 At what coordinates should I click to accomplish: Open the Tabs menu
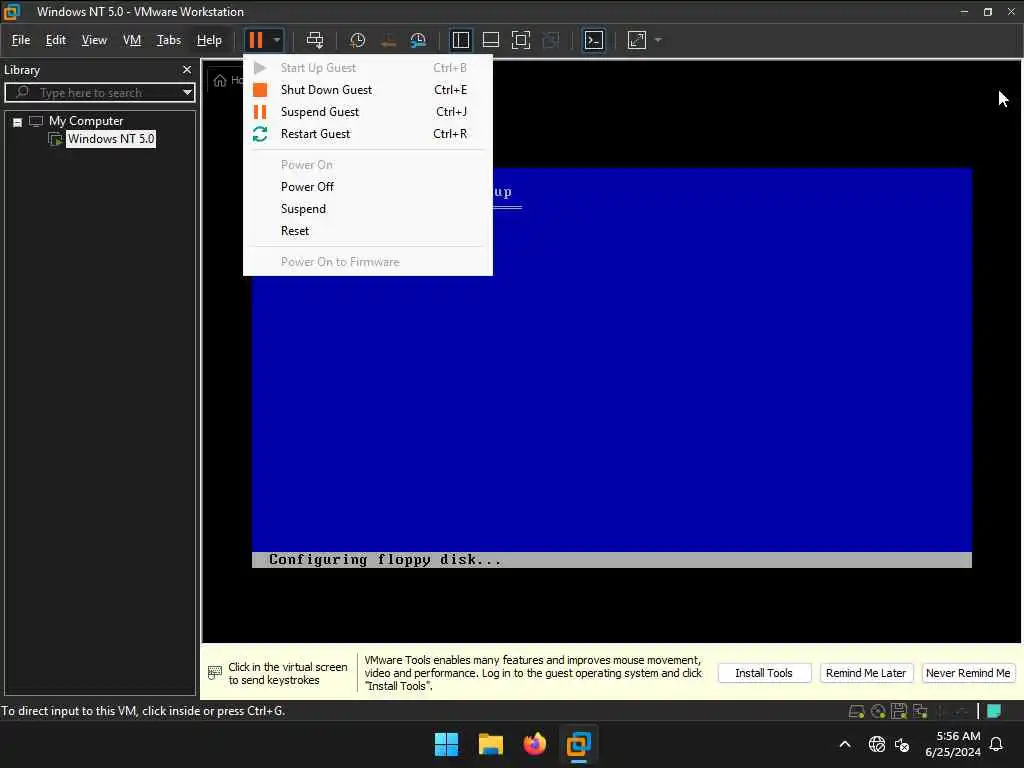click(168, 40)
